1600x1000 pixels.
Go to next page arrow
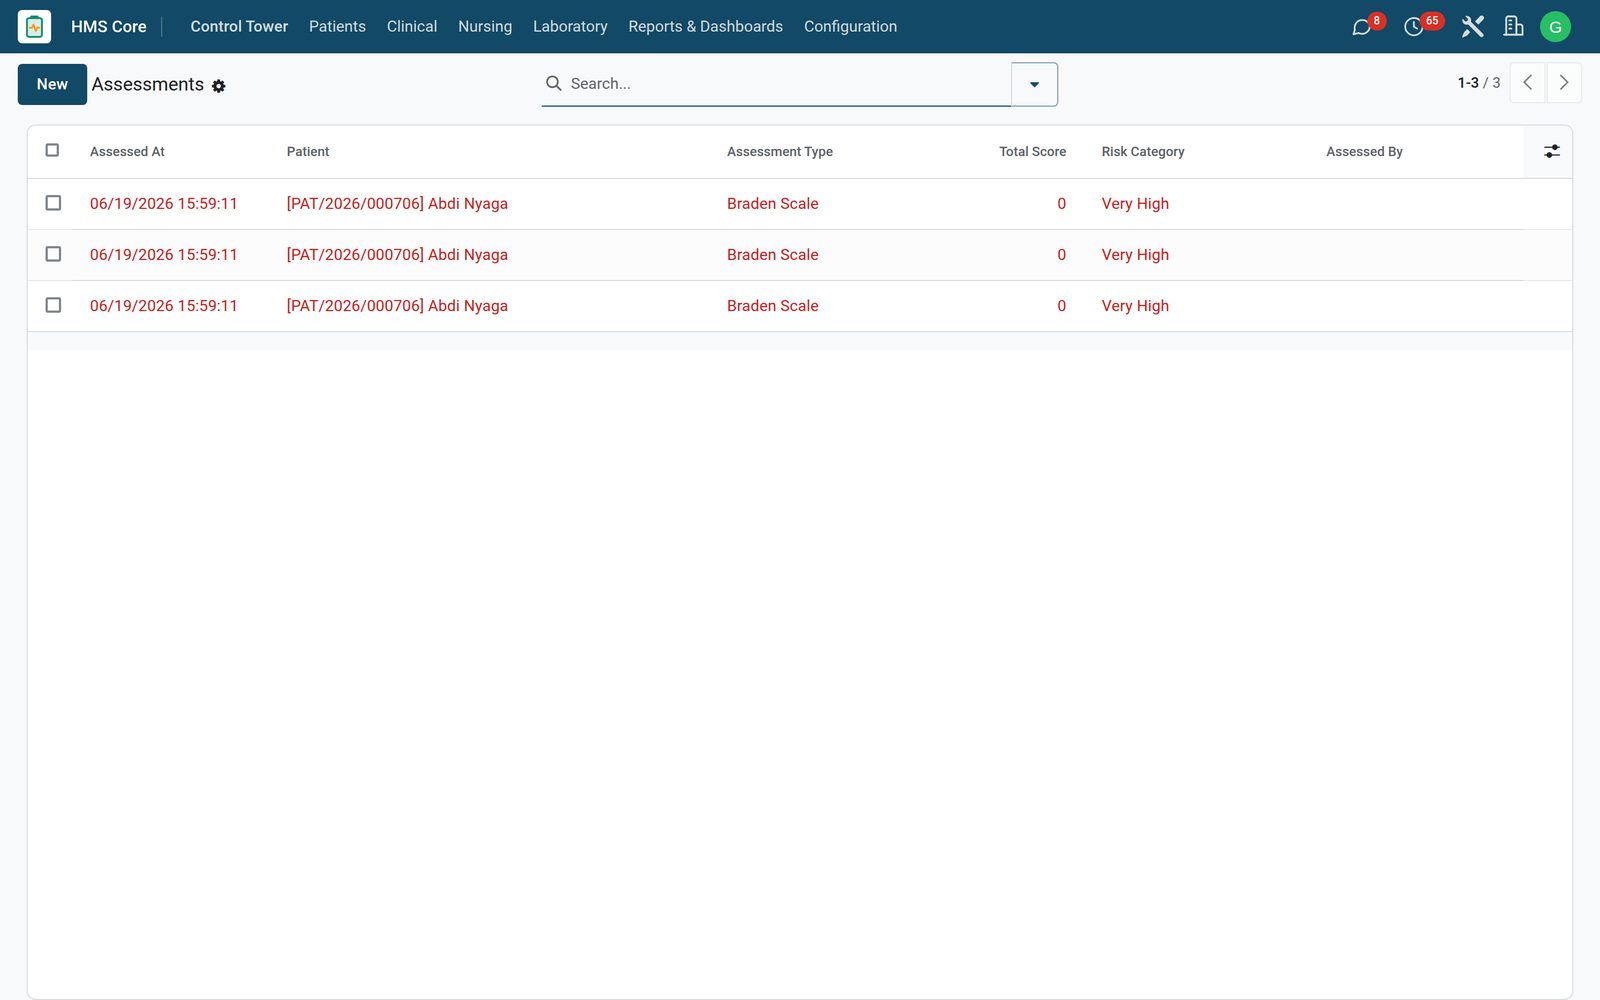[x=1564, y=83]
